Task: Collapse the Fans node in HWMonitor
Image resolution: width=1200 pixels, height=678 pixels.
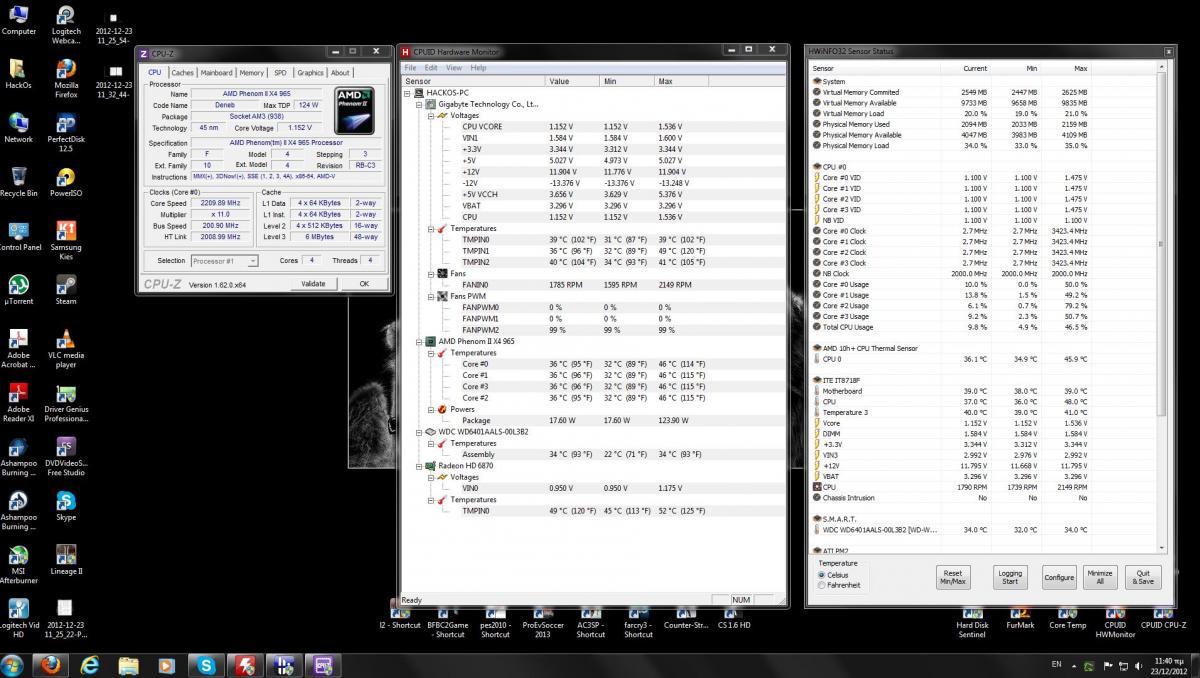Action: pos(430,273)
